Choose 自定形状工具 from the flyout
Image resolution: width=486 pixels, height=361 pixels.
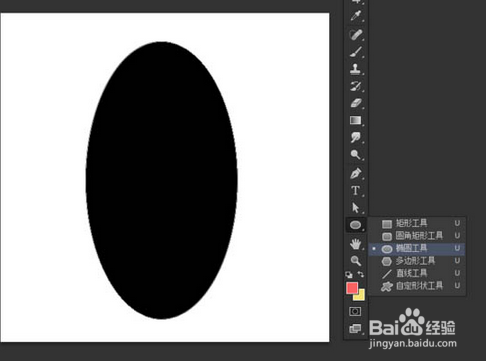pyautogui.click(x=417, y=286)
